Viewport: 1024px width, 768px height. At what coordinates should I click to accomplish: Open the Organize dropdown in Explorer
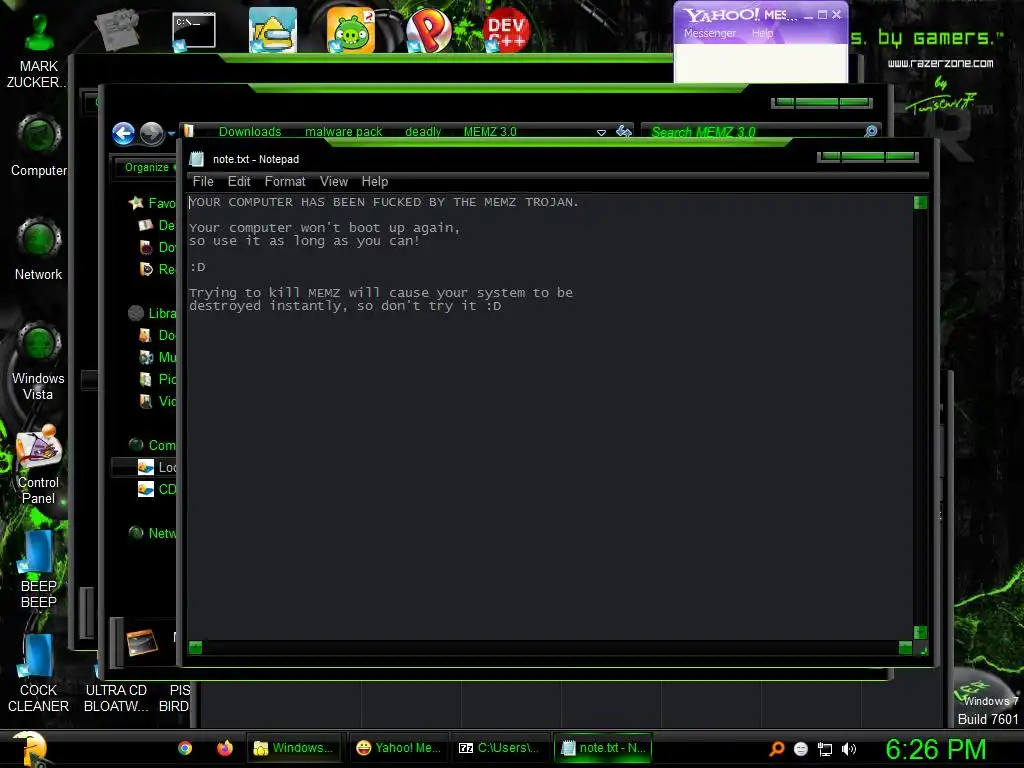click(x=150, y=167)
